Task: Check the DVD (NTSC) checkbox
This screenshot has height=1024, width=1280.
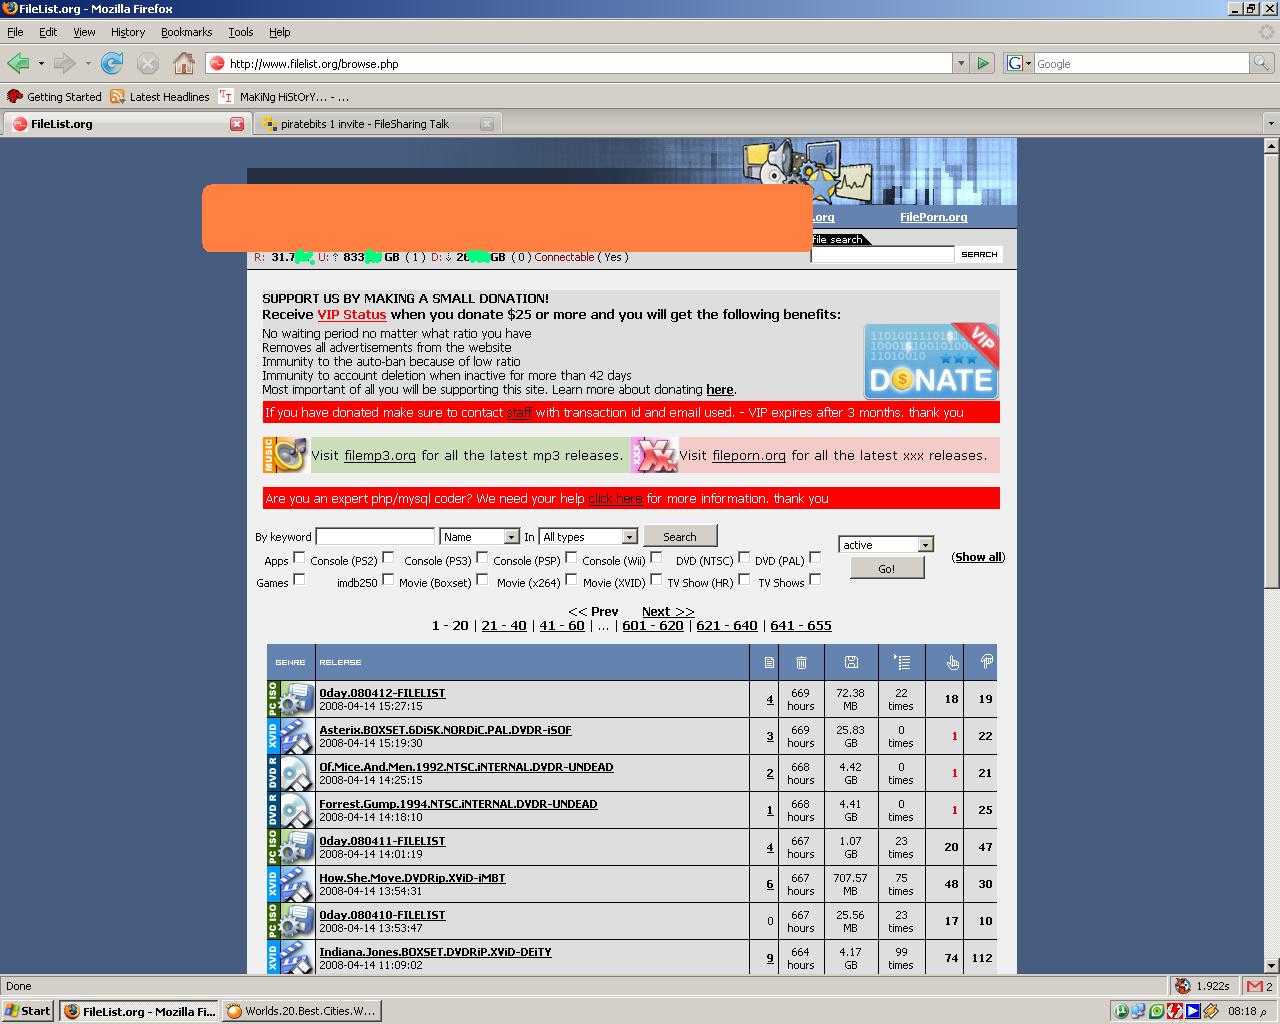Action: [744, 558]
